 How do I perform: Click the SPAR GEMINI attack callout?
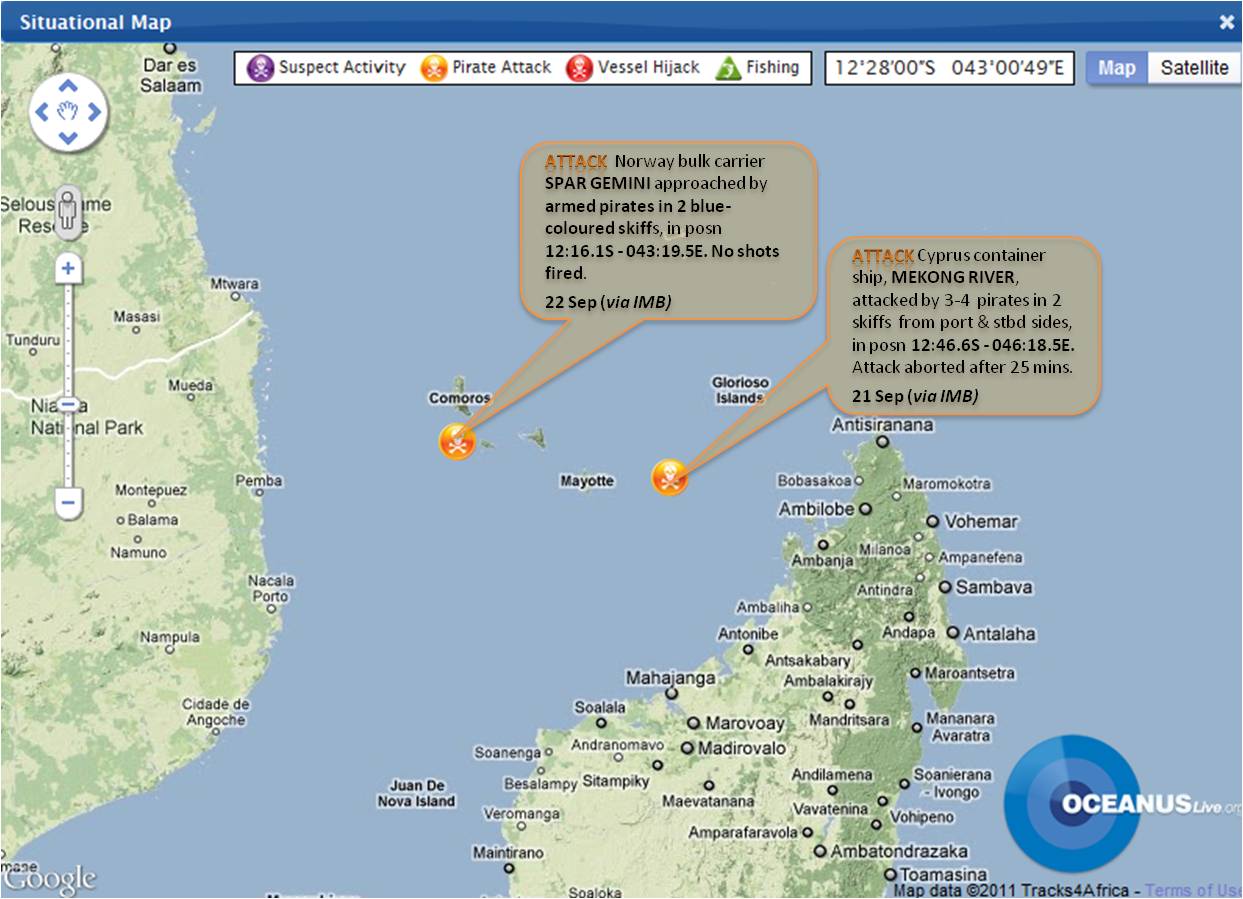click(668, 230)
